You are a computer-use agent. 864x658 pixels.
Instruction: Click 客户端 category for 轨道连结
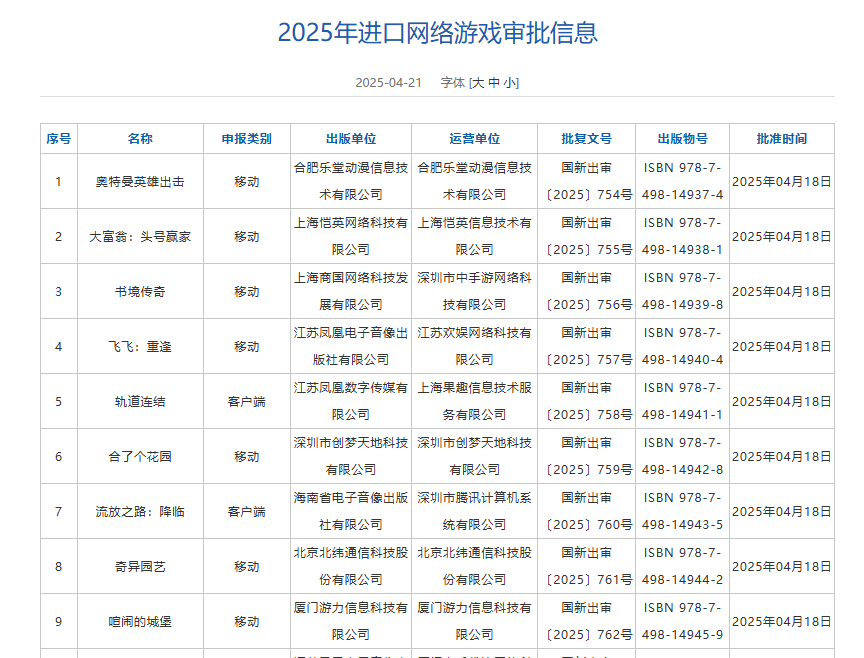point(247,402)
